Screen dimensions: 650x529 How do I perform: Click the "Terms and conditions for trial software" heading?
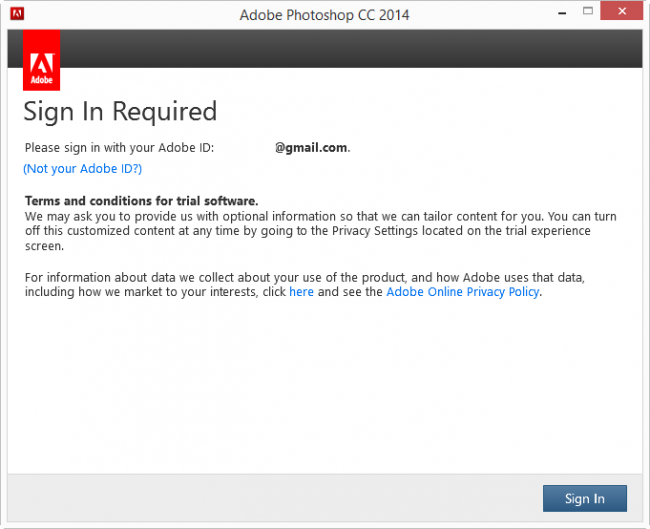click(141, 201)
